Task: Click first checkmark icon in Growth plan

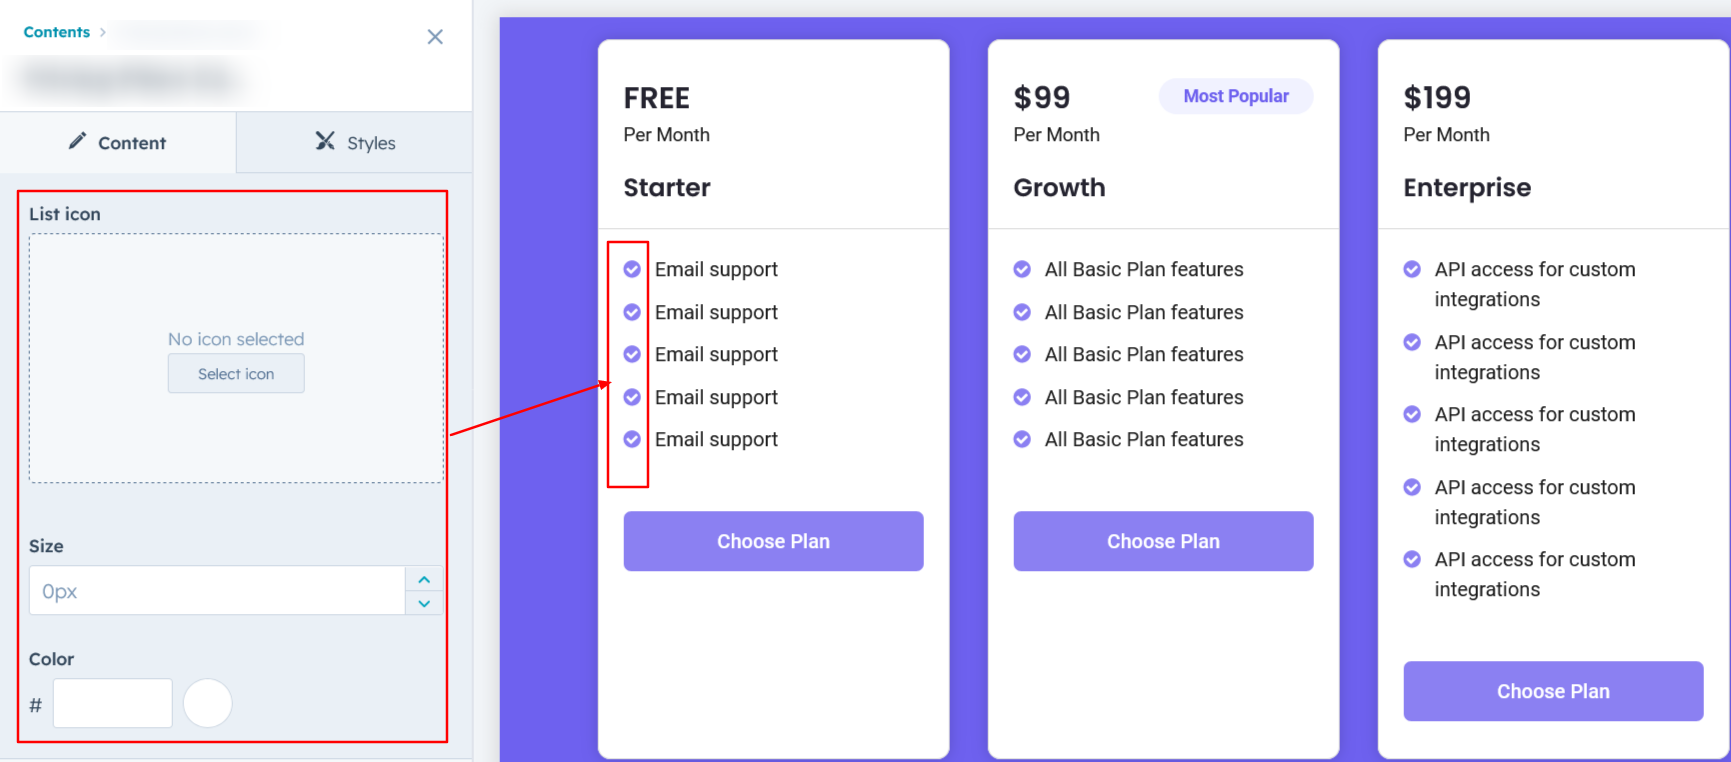Action: 1022,269
